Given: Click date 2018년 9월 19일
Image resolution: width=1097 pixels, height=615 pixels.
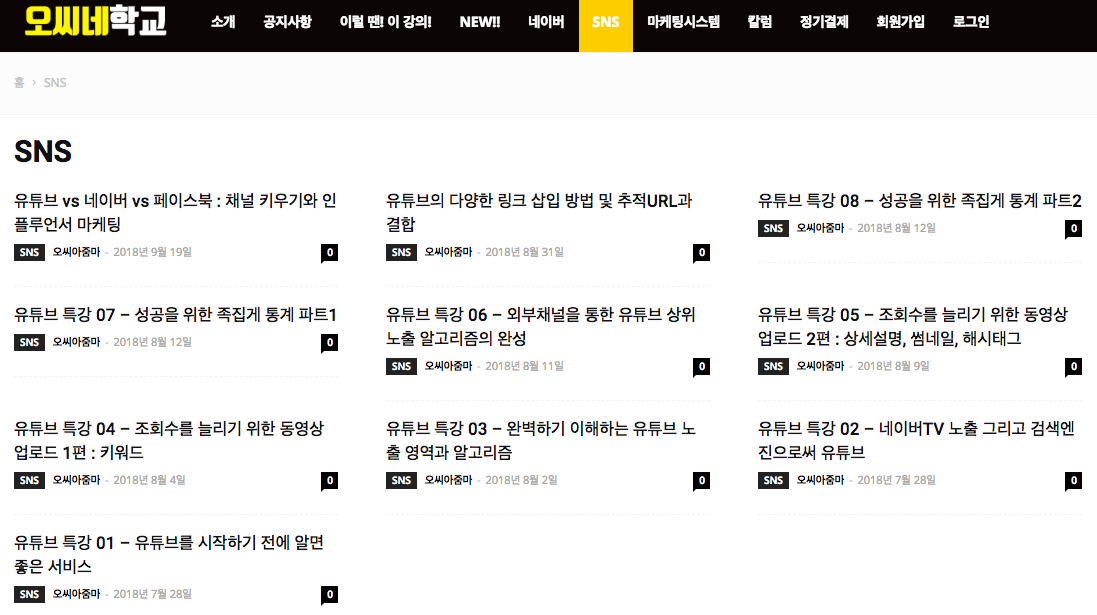Looking at the screenshot, I should (153, 252).
